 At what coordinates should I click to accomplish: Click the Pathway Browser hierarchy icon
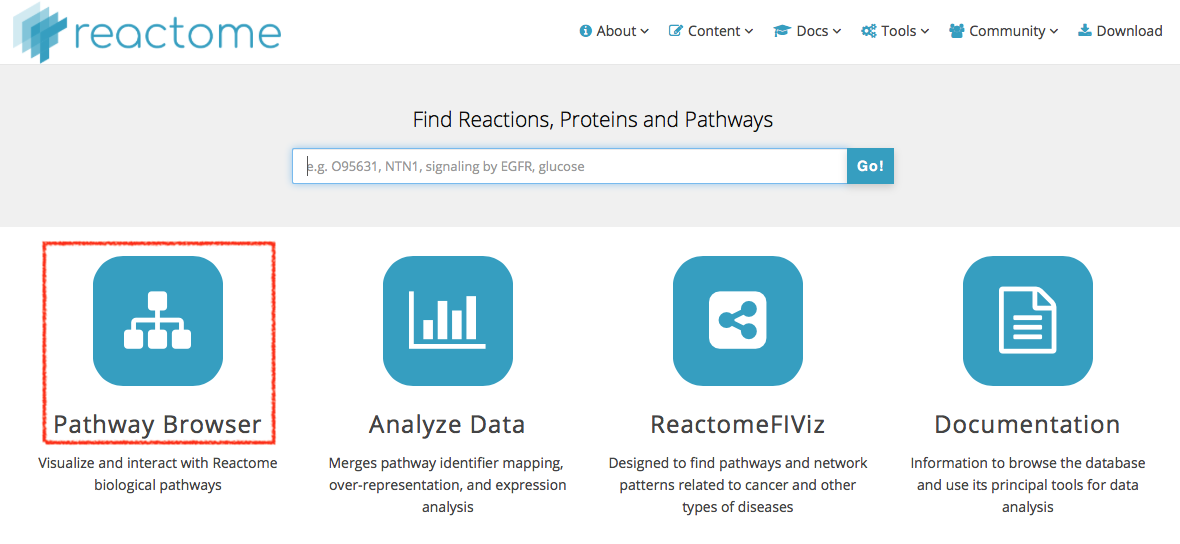[x=158, y=320]
